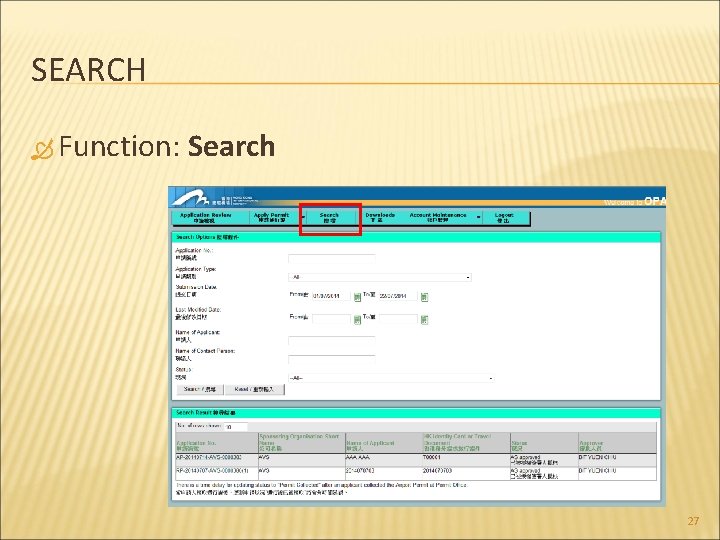The image size is (720, 540).
Task: Open Submission Date From calendar picker
Action: pyautogui.click(x=358, y=297)
